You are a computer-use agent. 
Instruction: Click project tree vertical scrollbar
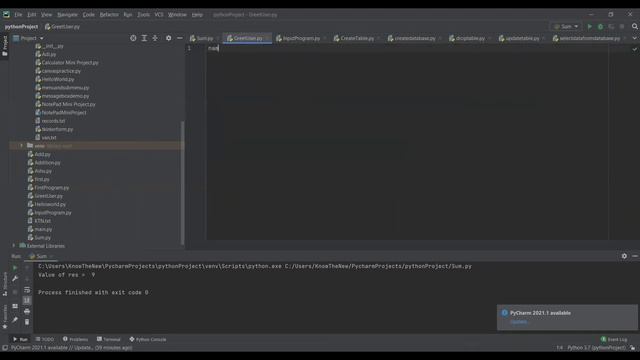point(182,182)
